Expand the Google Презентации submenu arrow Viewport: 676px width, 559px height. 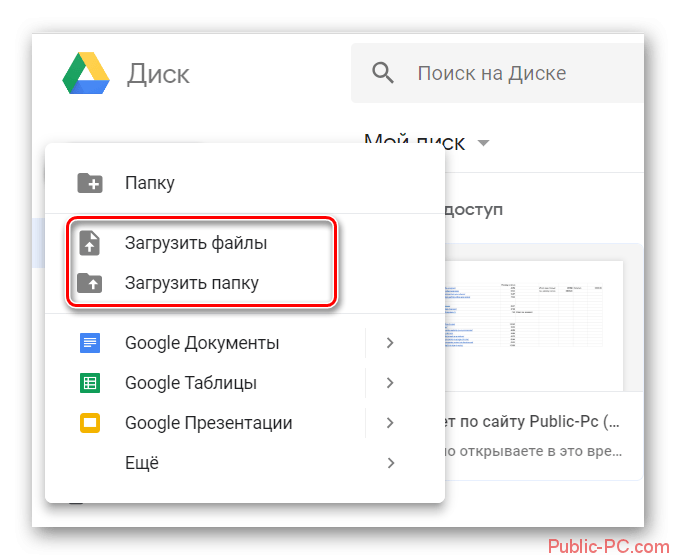390,423
